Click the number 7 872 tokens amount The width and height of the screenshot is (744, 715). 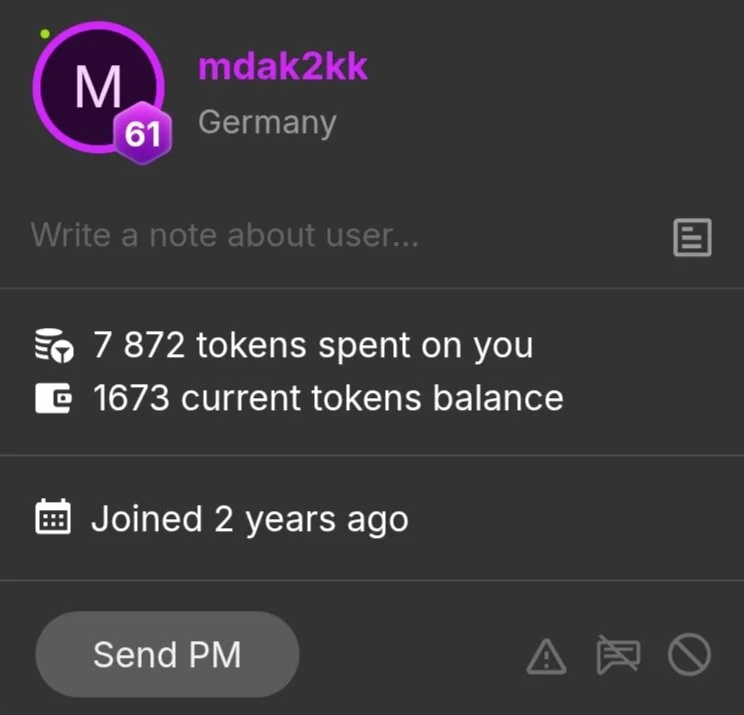pos(138,345)
